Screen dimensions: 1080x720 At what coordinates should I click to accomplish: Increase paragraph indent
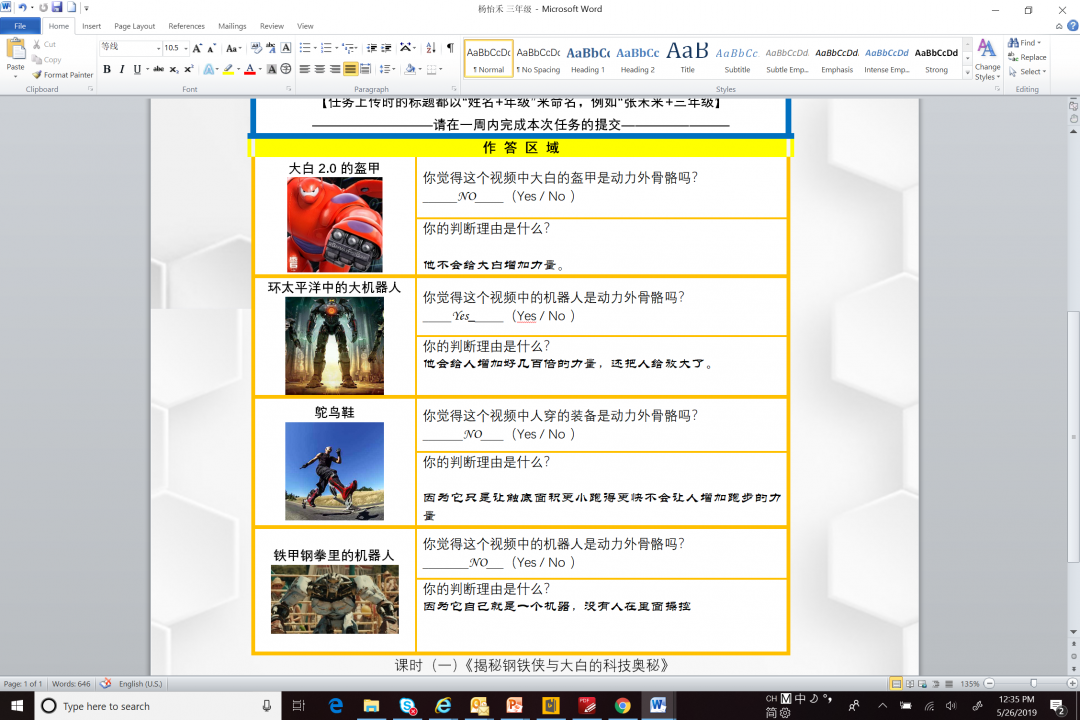click(386, 48)
